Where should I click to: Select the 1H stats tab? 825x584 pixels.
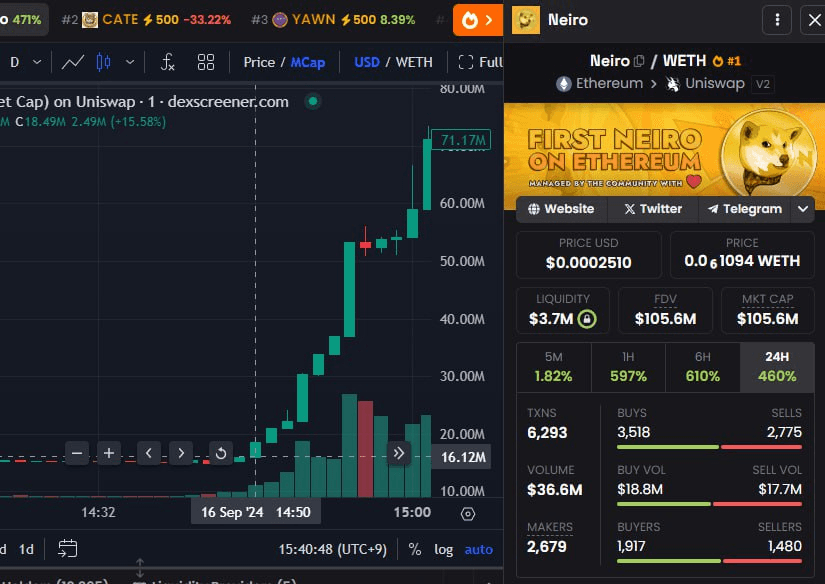[628, 367]
